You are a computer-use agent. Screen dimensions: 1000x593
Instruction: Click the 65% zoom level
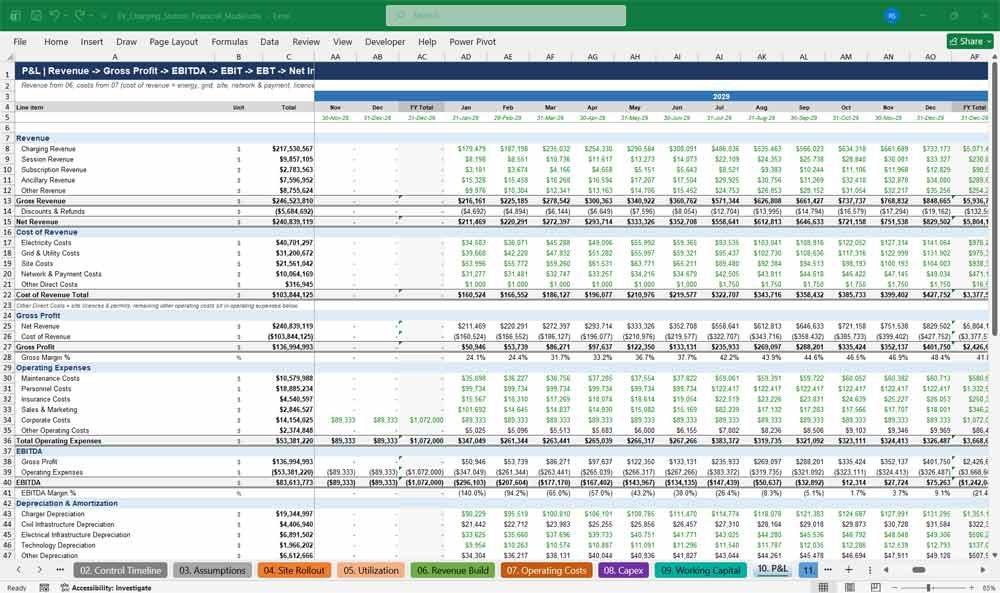(989, 587)
